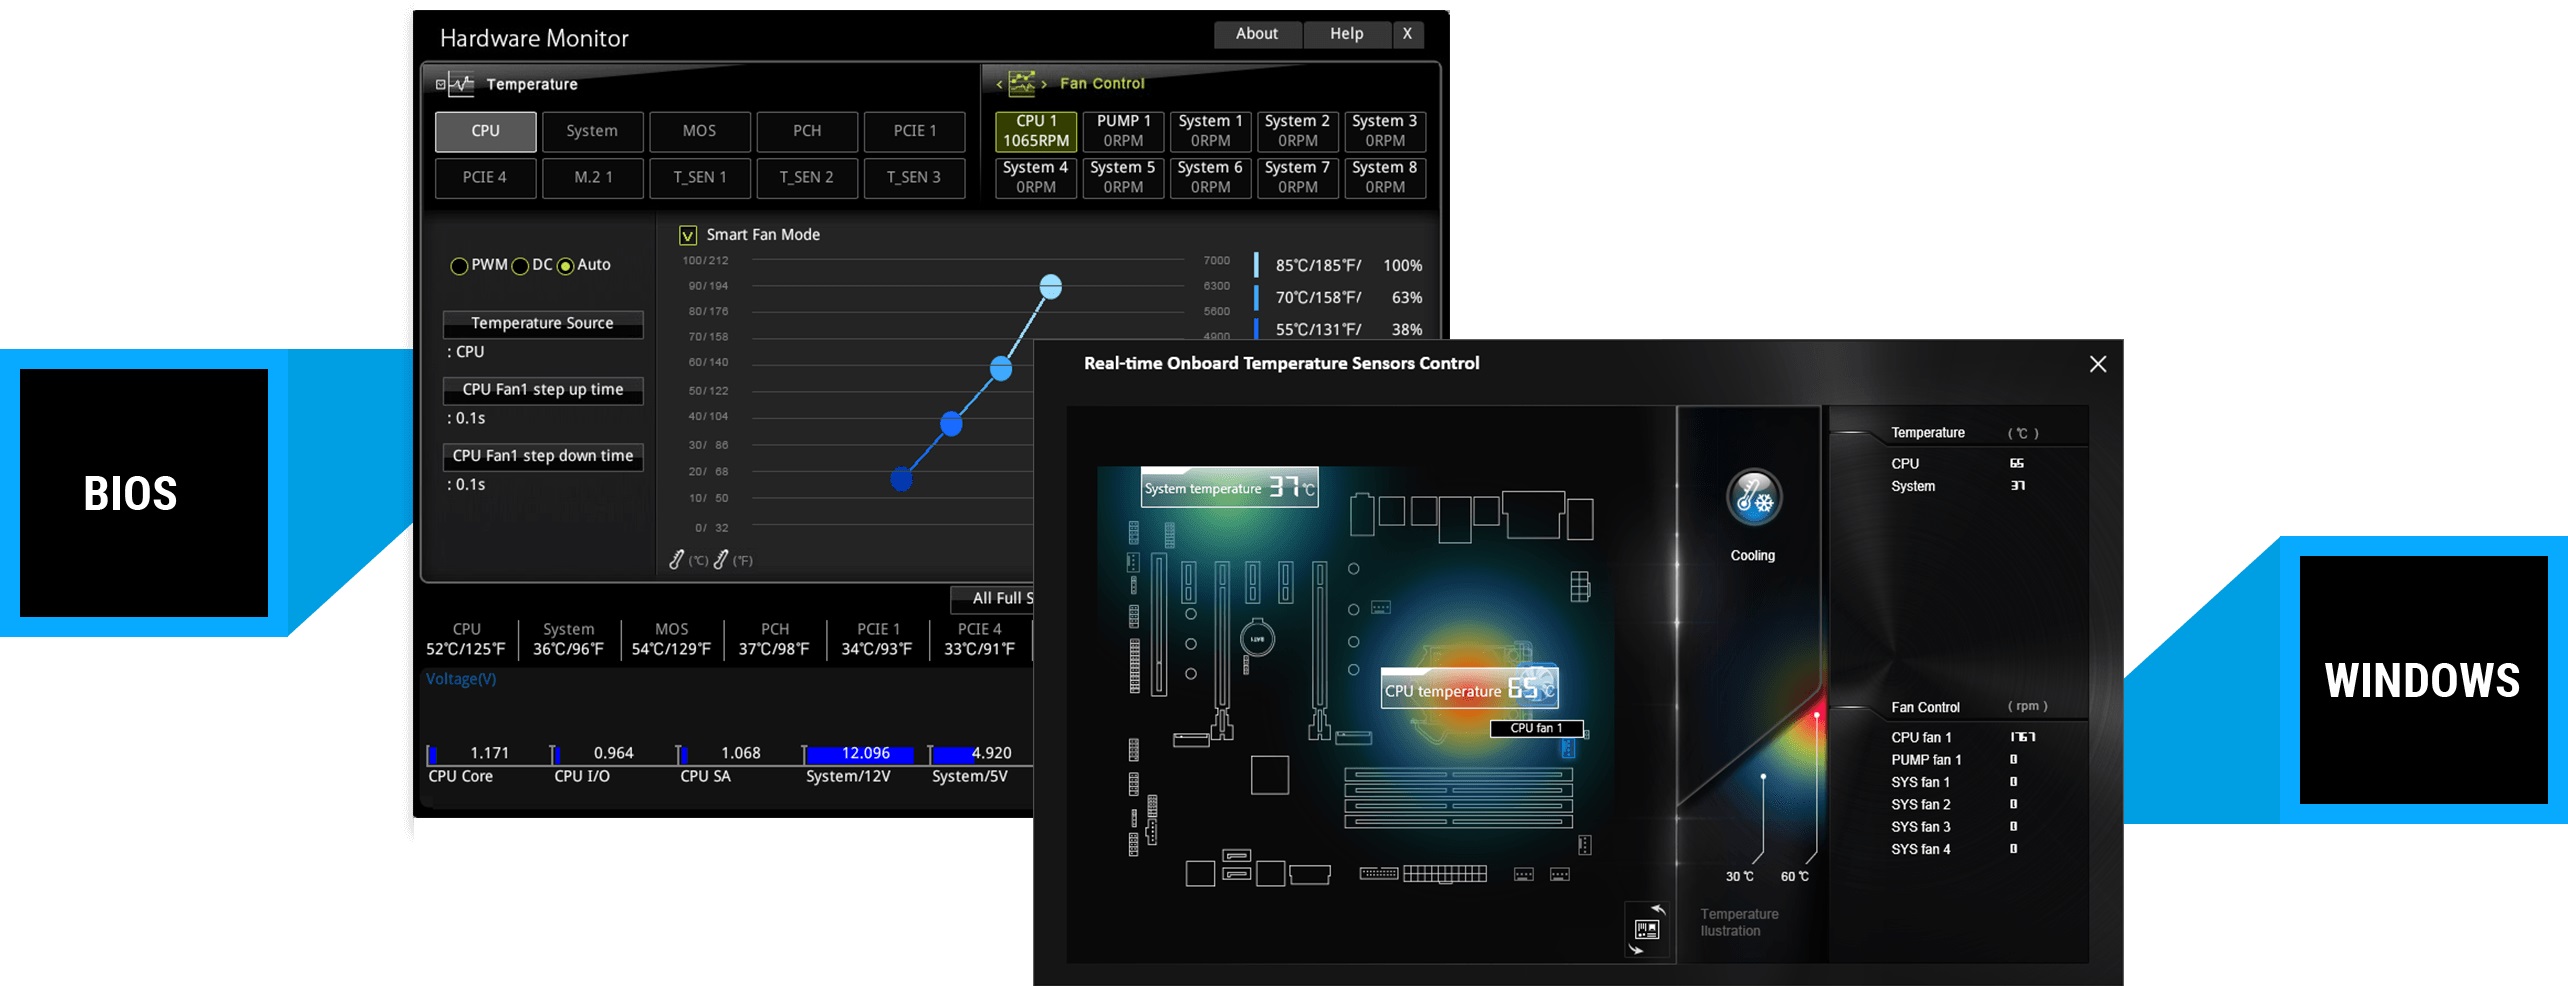The height and width of the screenshot is (986, 2568).
Task: Select the Celsius thermometer icon below graph
Action: pos(677,559)
